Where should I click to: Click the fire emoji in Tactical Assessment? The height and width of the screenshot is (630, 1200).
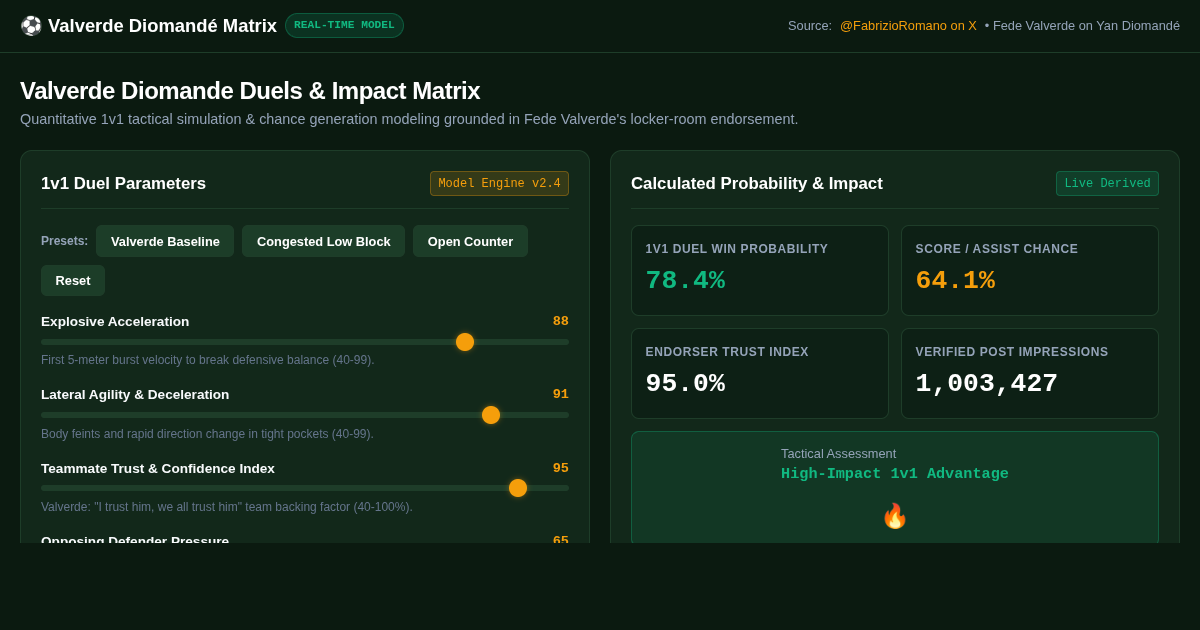[895, 516]
